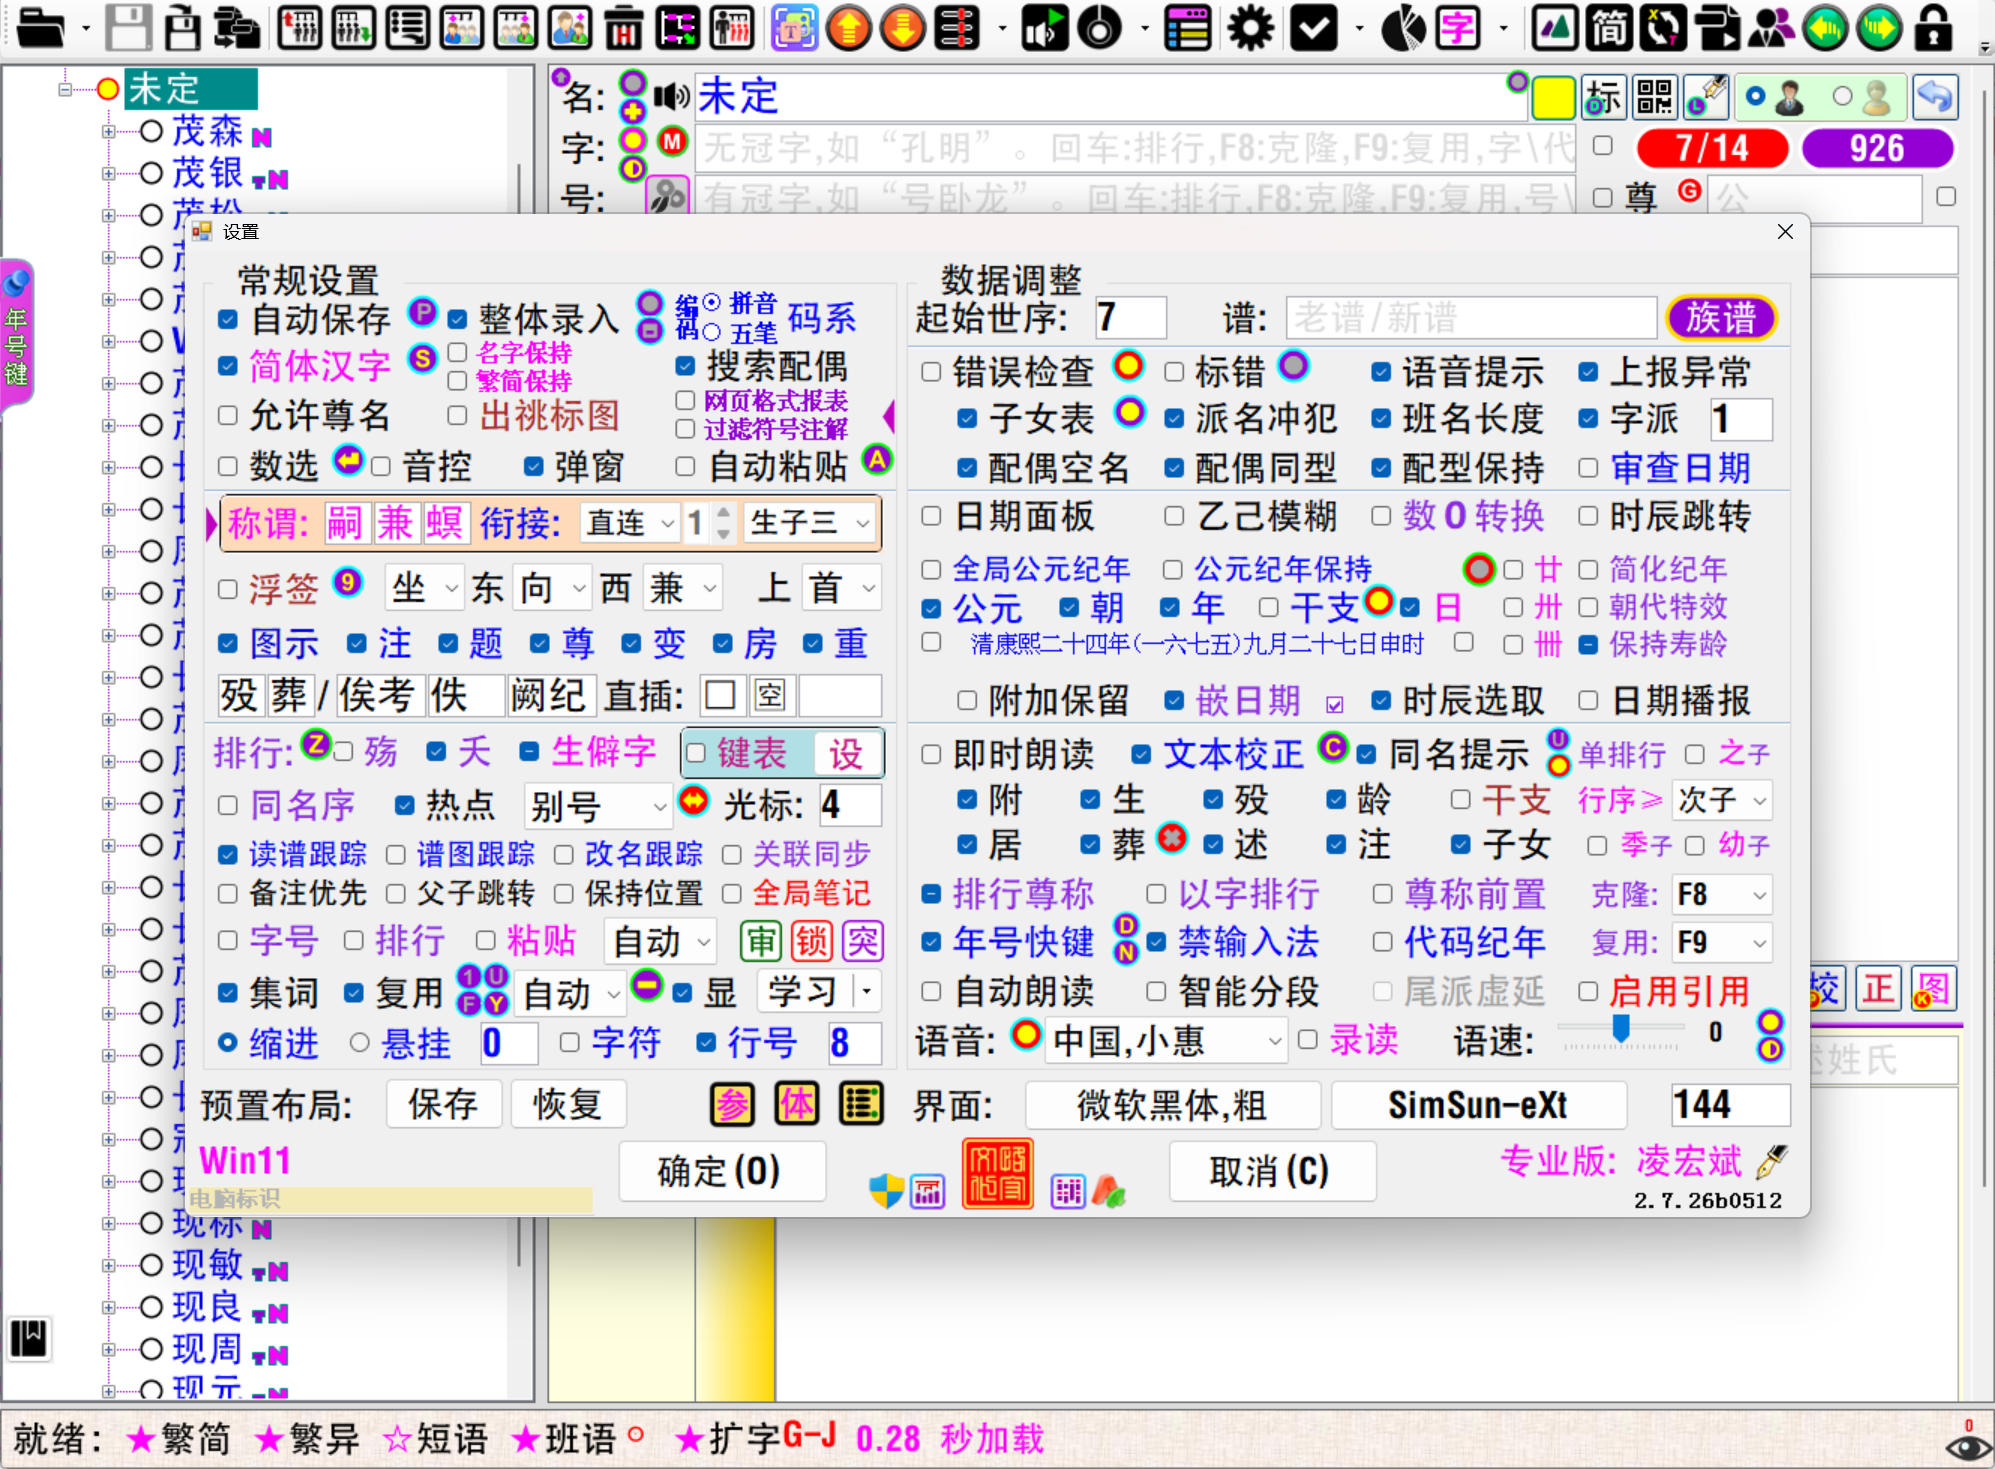This screenshot has height=1469, width=1995.
Task: Click the 起始世序 input field
Action: point(1130,318)
